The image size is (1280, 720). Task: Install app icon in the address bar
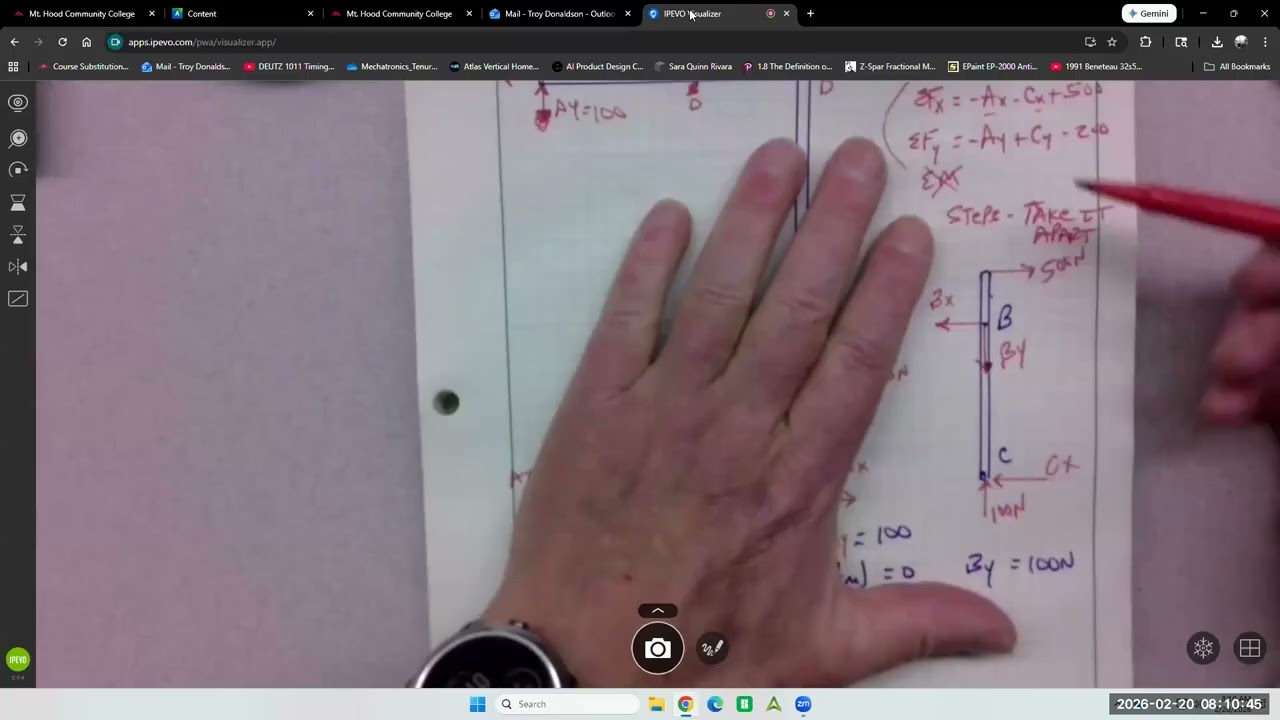coord(1090,42)
